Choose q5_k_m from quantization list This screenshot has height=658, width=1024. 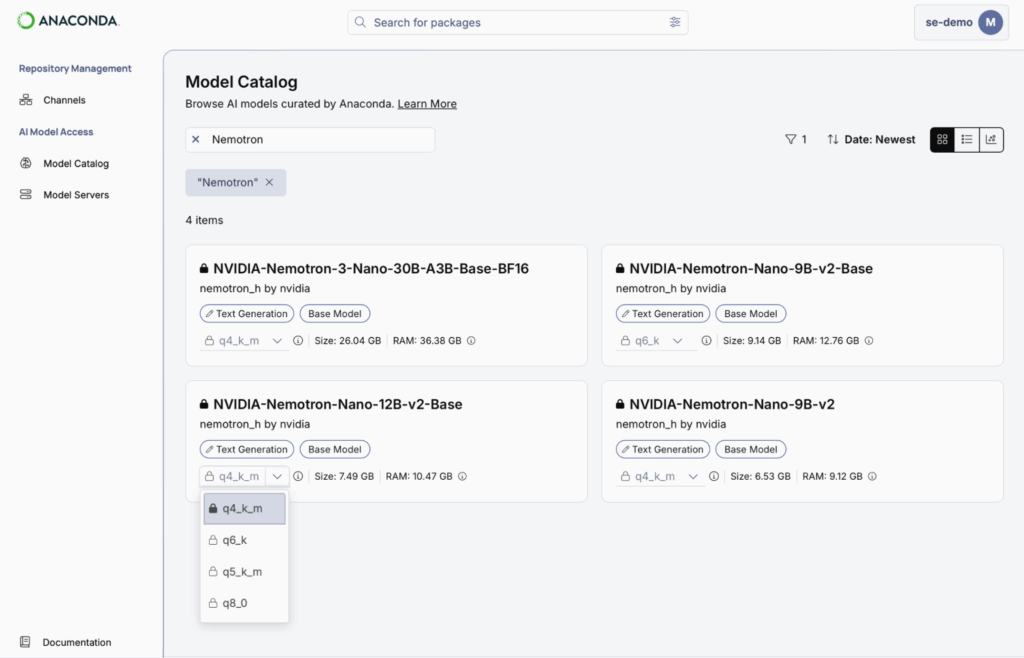click(242, 572)
